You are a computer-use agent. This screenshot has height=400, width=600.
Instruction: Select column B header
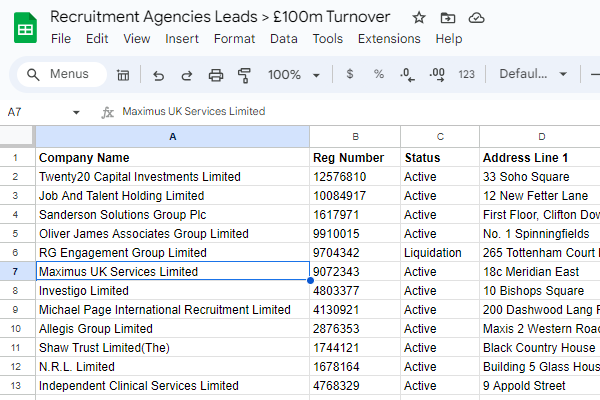[x=355, y=137]
